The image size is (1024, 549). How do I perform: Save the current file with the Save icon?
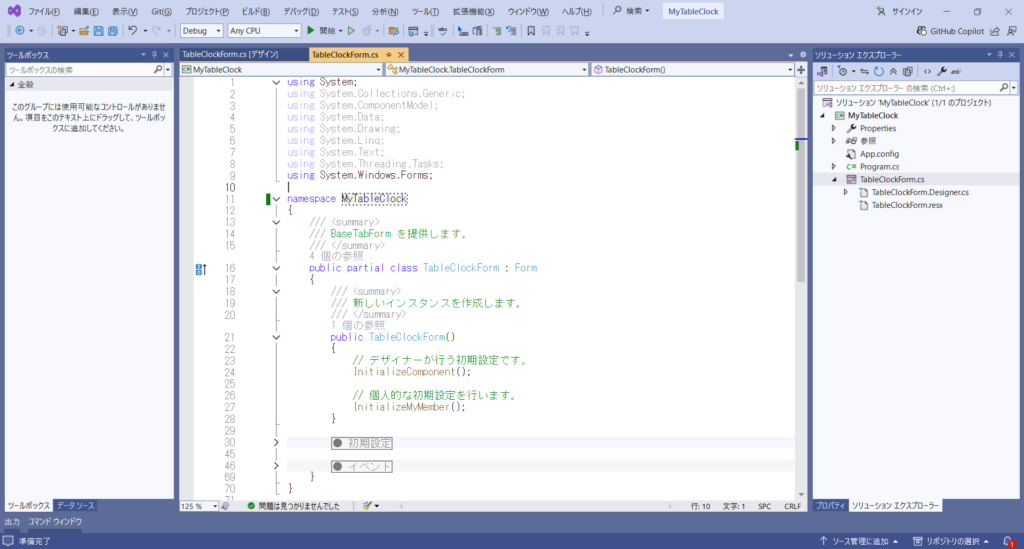tap(99, 31)
